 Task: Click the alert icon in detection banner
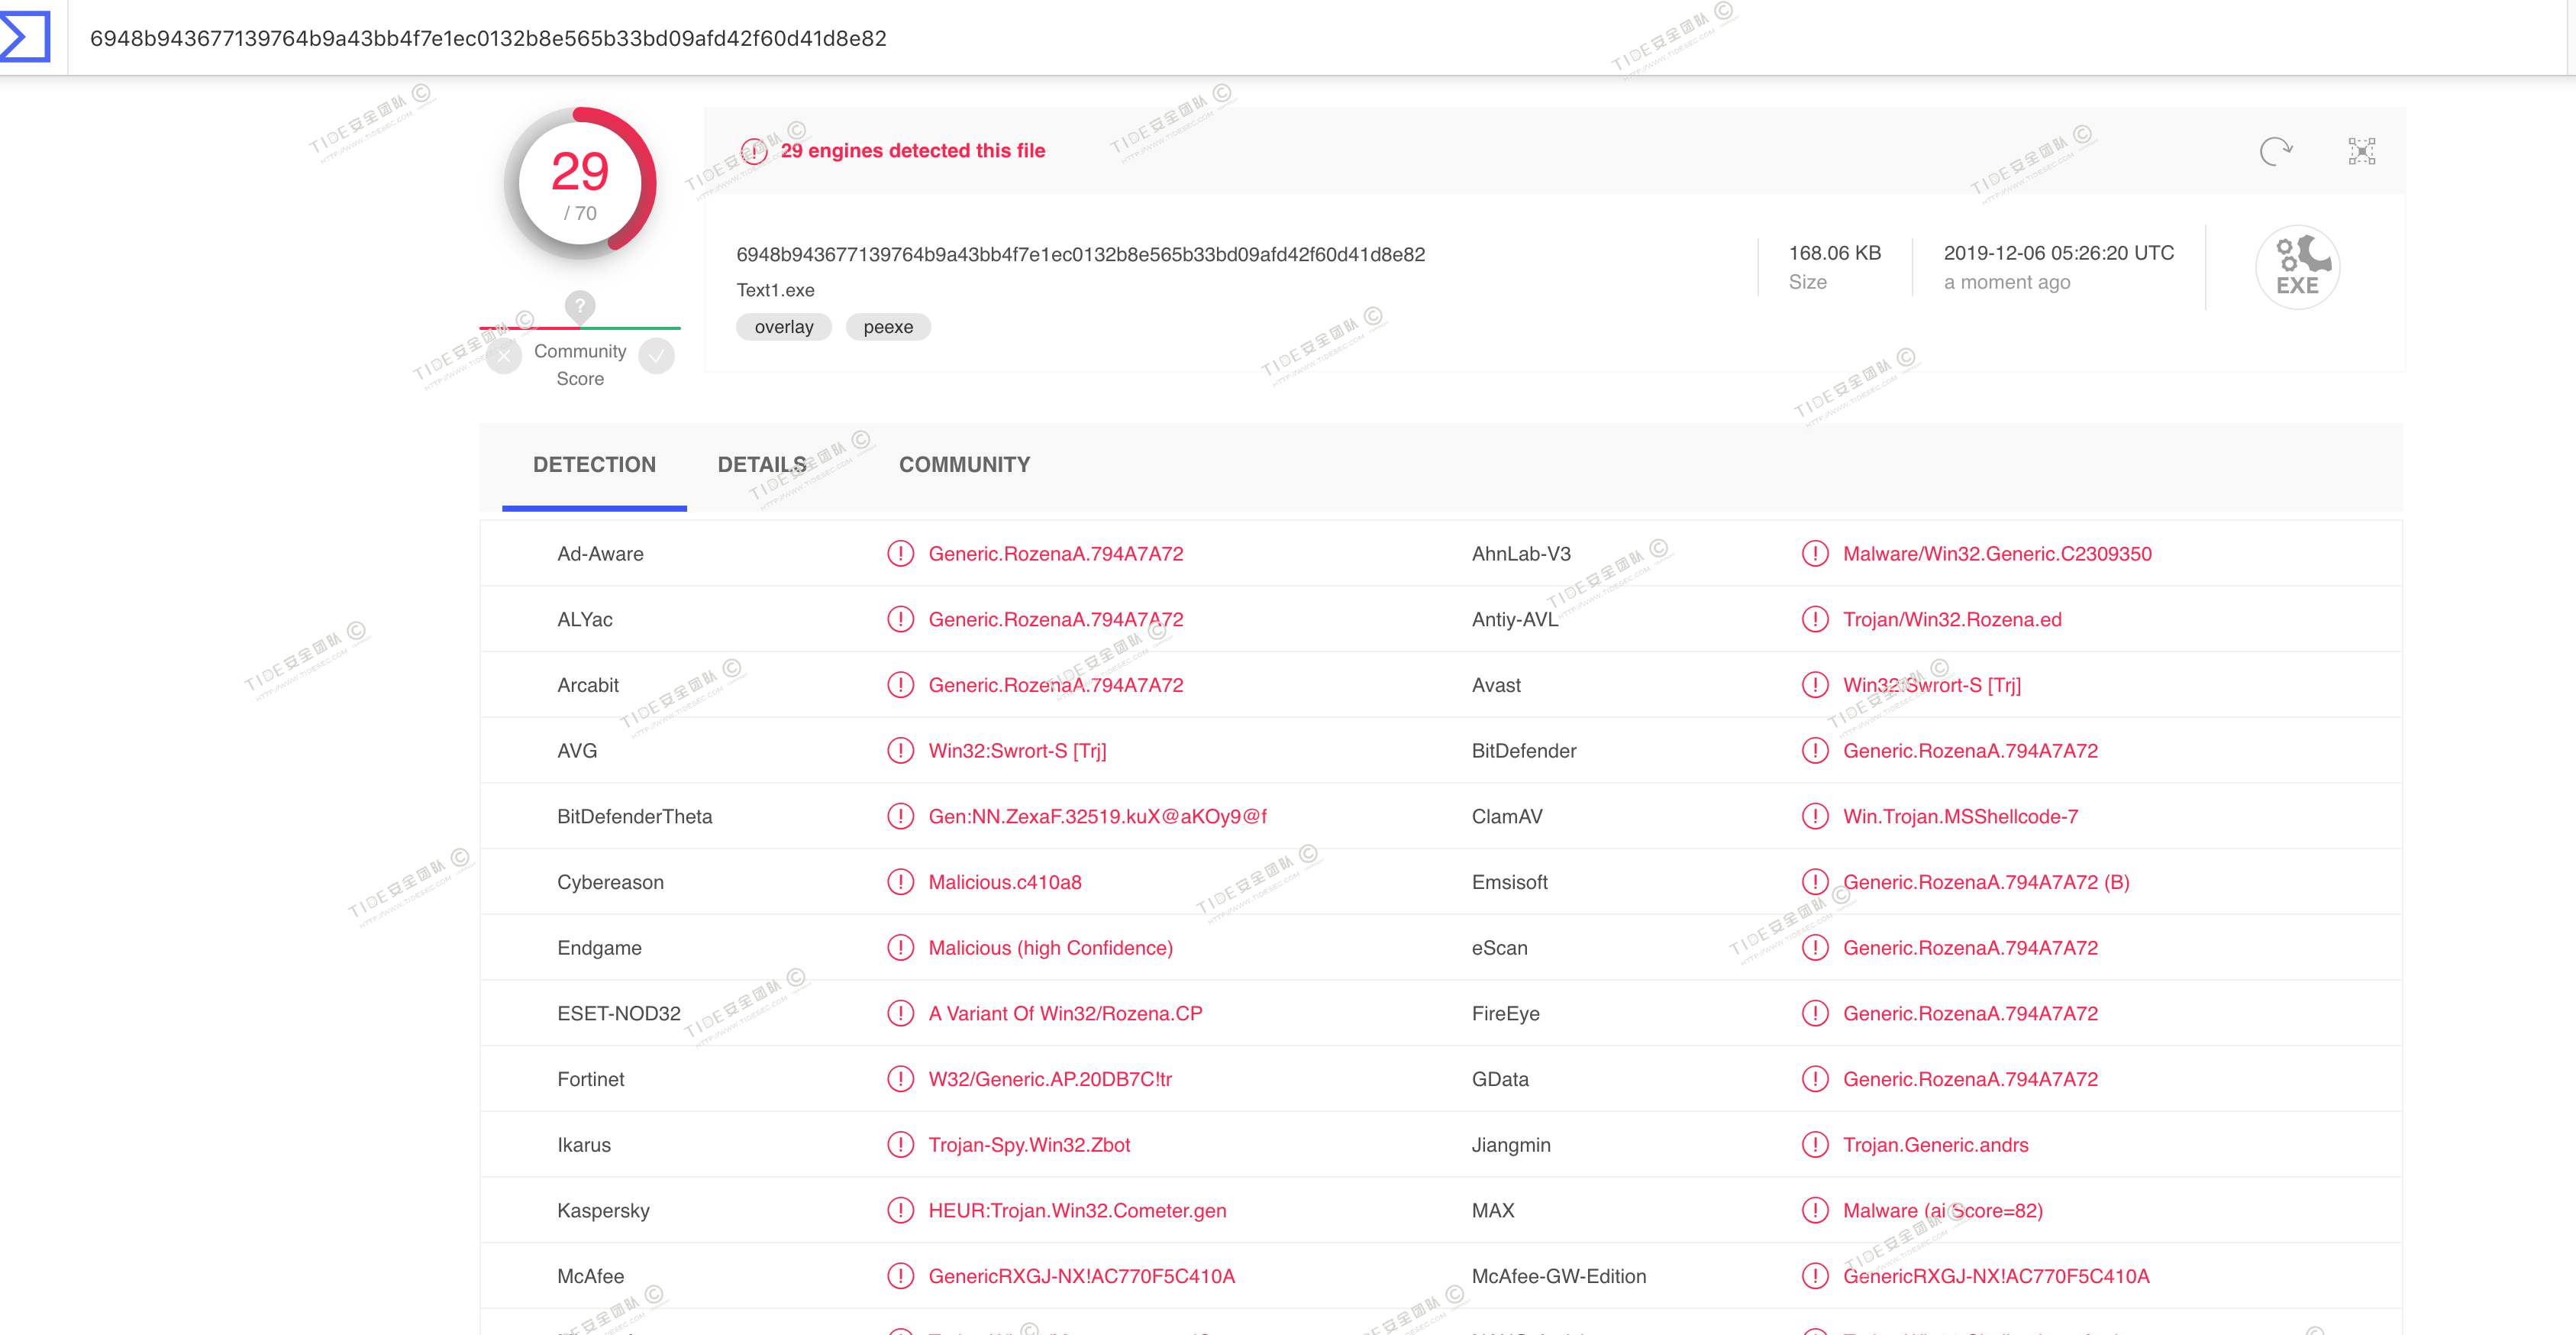point(754,151)
